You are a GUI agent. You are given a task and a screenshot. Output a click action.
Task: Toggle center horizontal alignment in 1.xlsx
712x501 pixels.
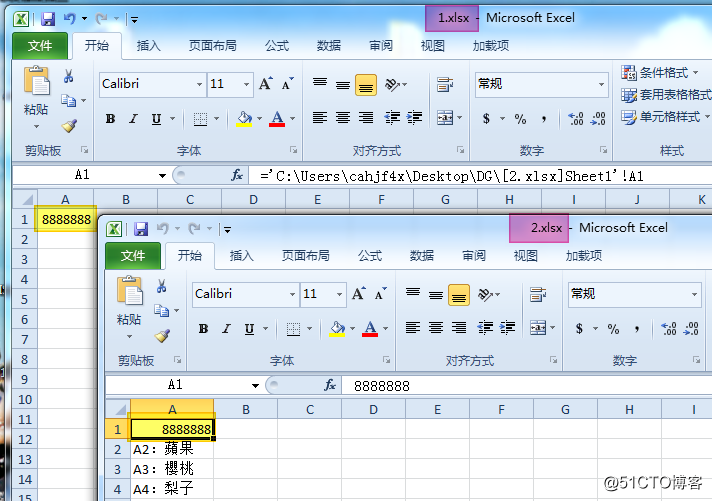point(343,118)
